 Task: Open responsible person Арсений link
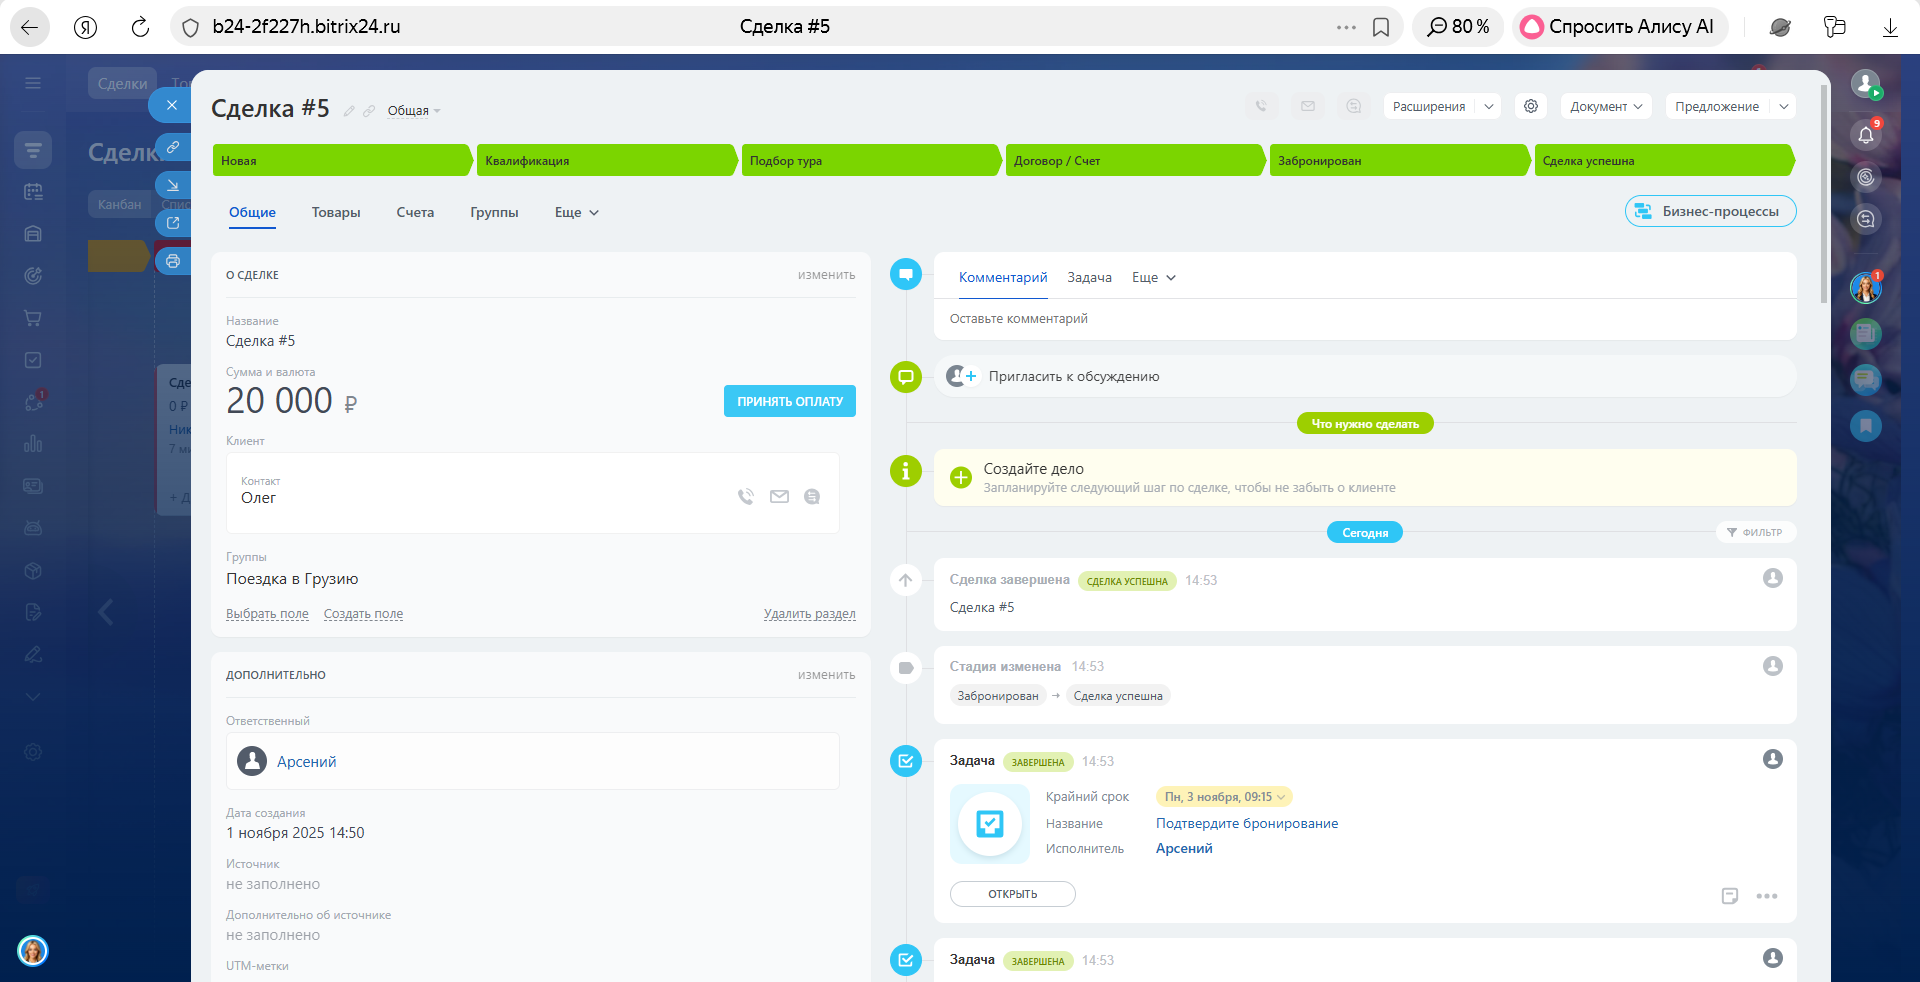[x=306, y=762]
